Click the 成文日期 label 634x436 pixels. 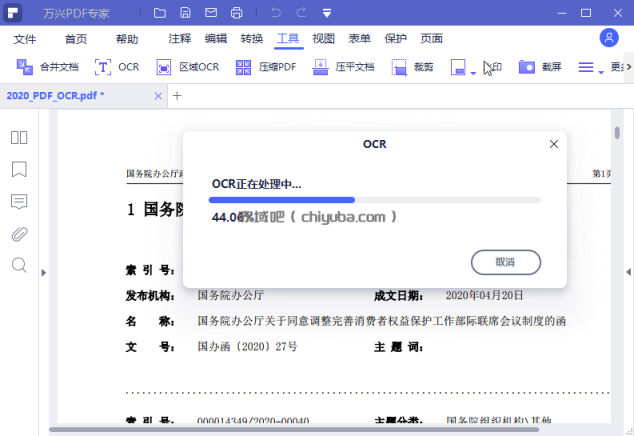coord(398,296)
